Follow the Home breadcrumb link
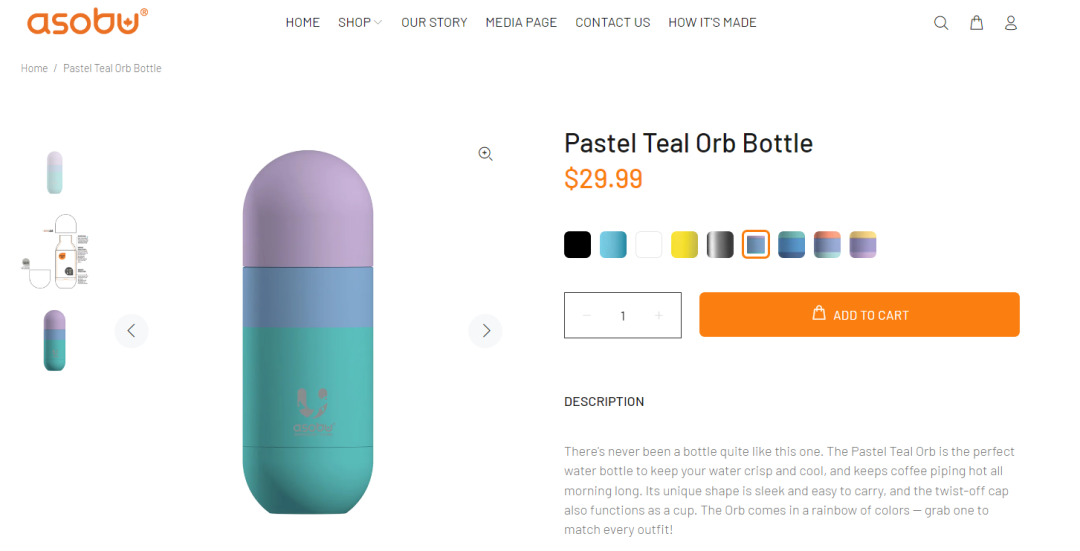The width and height of the screenshot is (1080, 551). tap(34, 68)
